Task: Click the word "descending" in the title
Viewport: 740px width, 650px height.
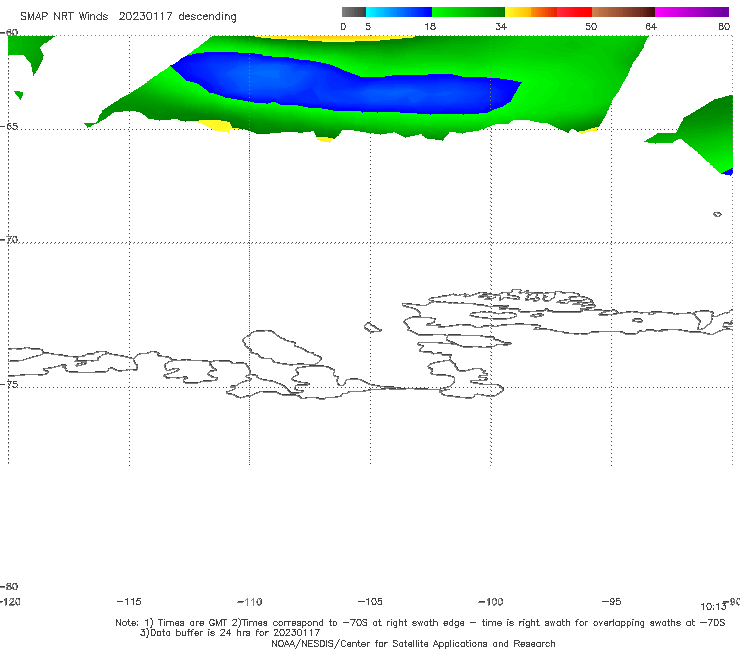Action: click(x=208, y=17)
